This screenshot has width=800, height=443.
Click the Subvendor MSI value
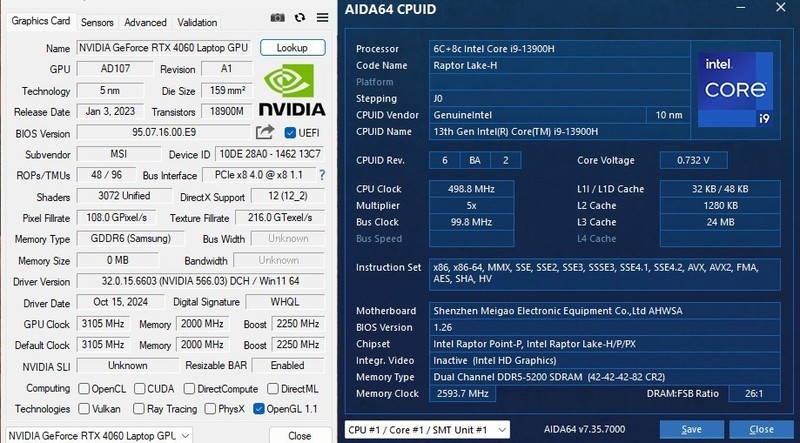(118, 154)
